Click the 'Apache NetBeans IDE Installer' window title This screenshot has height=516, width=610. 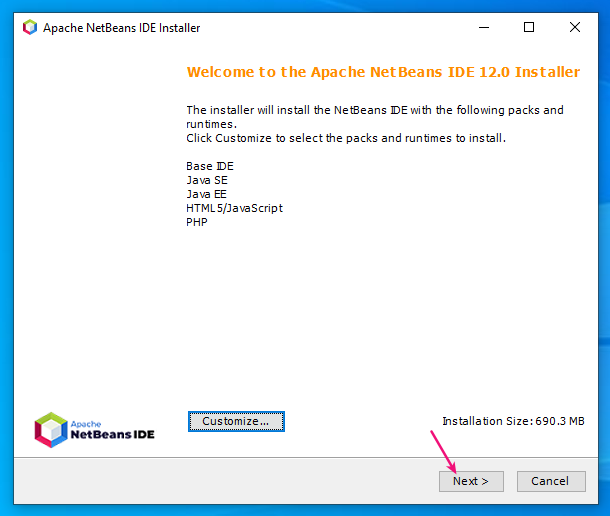(121, 28)
